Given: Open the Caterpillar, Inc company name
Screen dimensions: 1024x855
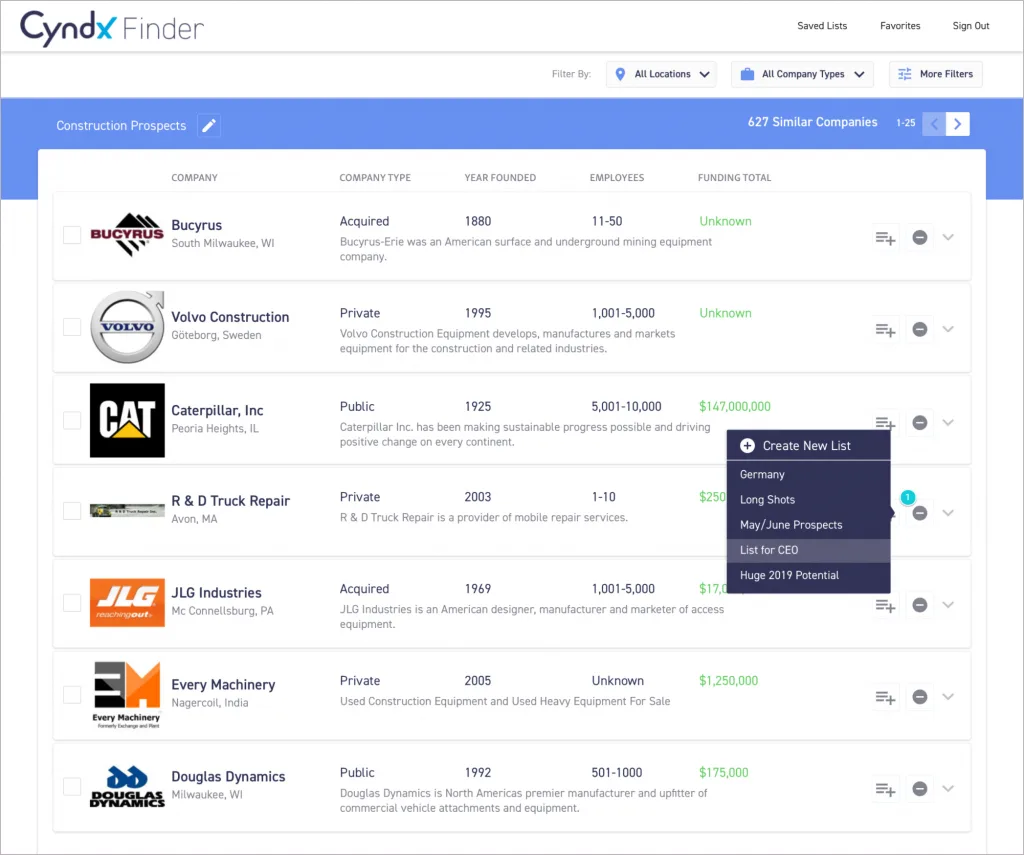Looking at the screenshot, I should pos(217,410).
